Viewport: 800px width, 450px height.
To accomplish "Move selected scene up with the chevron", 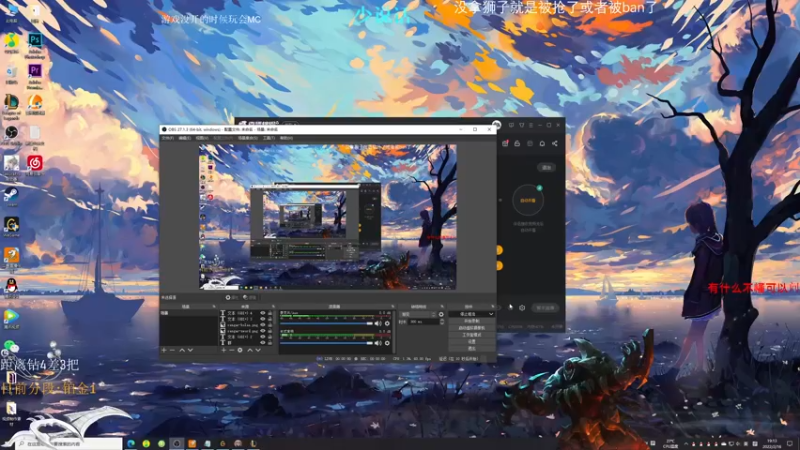I will click(182, 350).
